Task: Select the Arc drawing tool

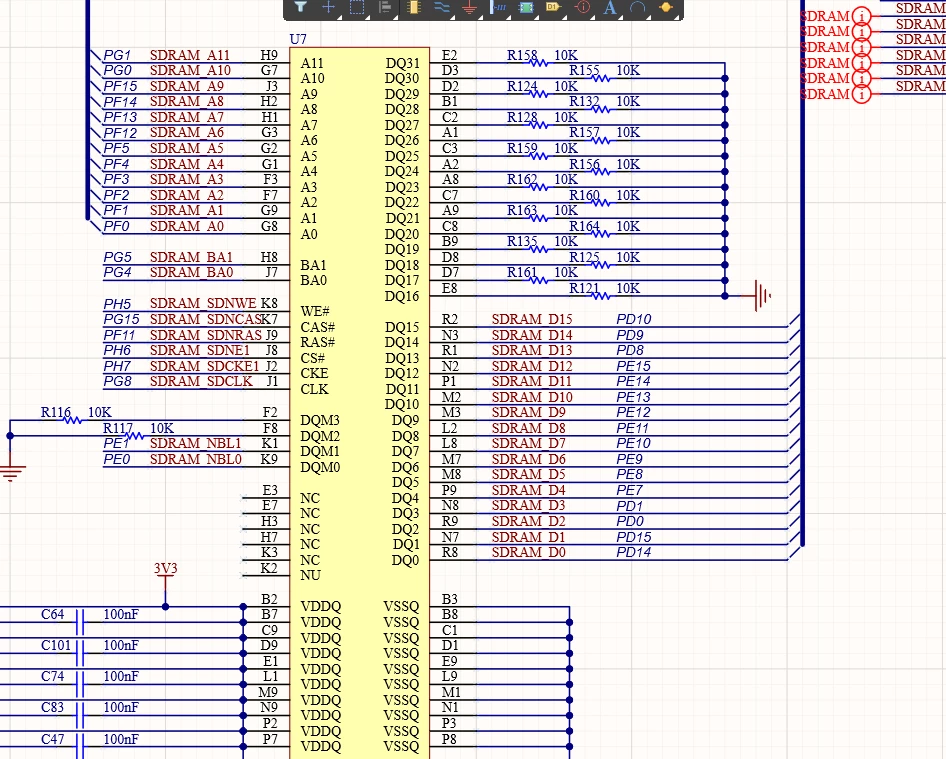Action: [x=638, y=7]
